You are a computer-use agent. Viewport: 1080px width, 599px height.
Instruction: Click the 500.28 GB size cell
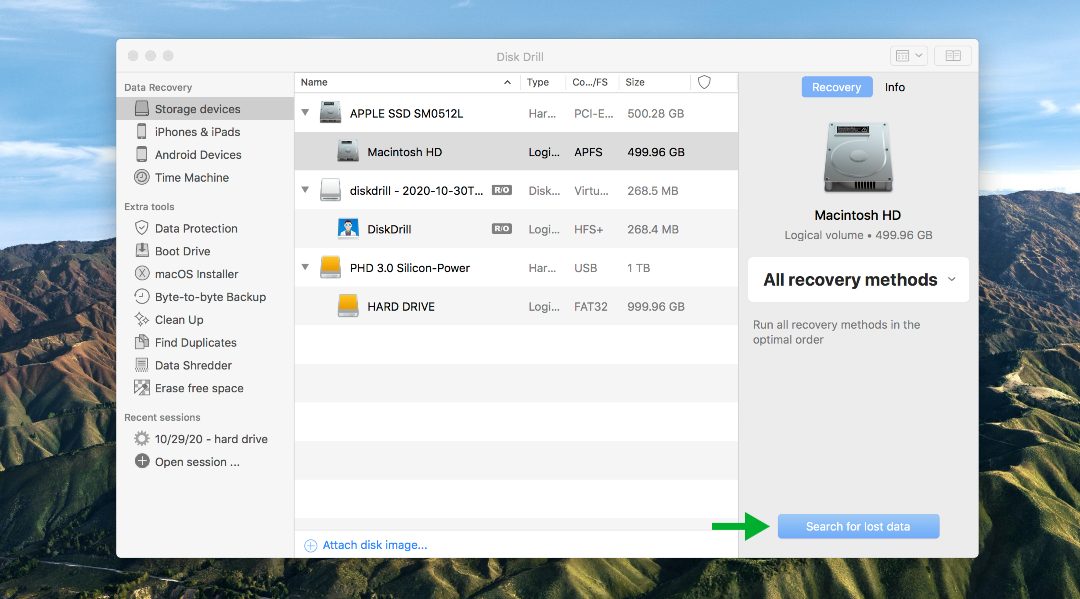click(x=656, y=113)
